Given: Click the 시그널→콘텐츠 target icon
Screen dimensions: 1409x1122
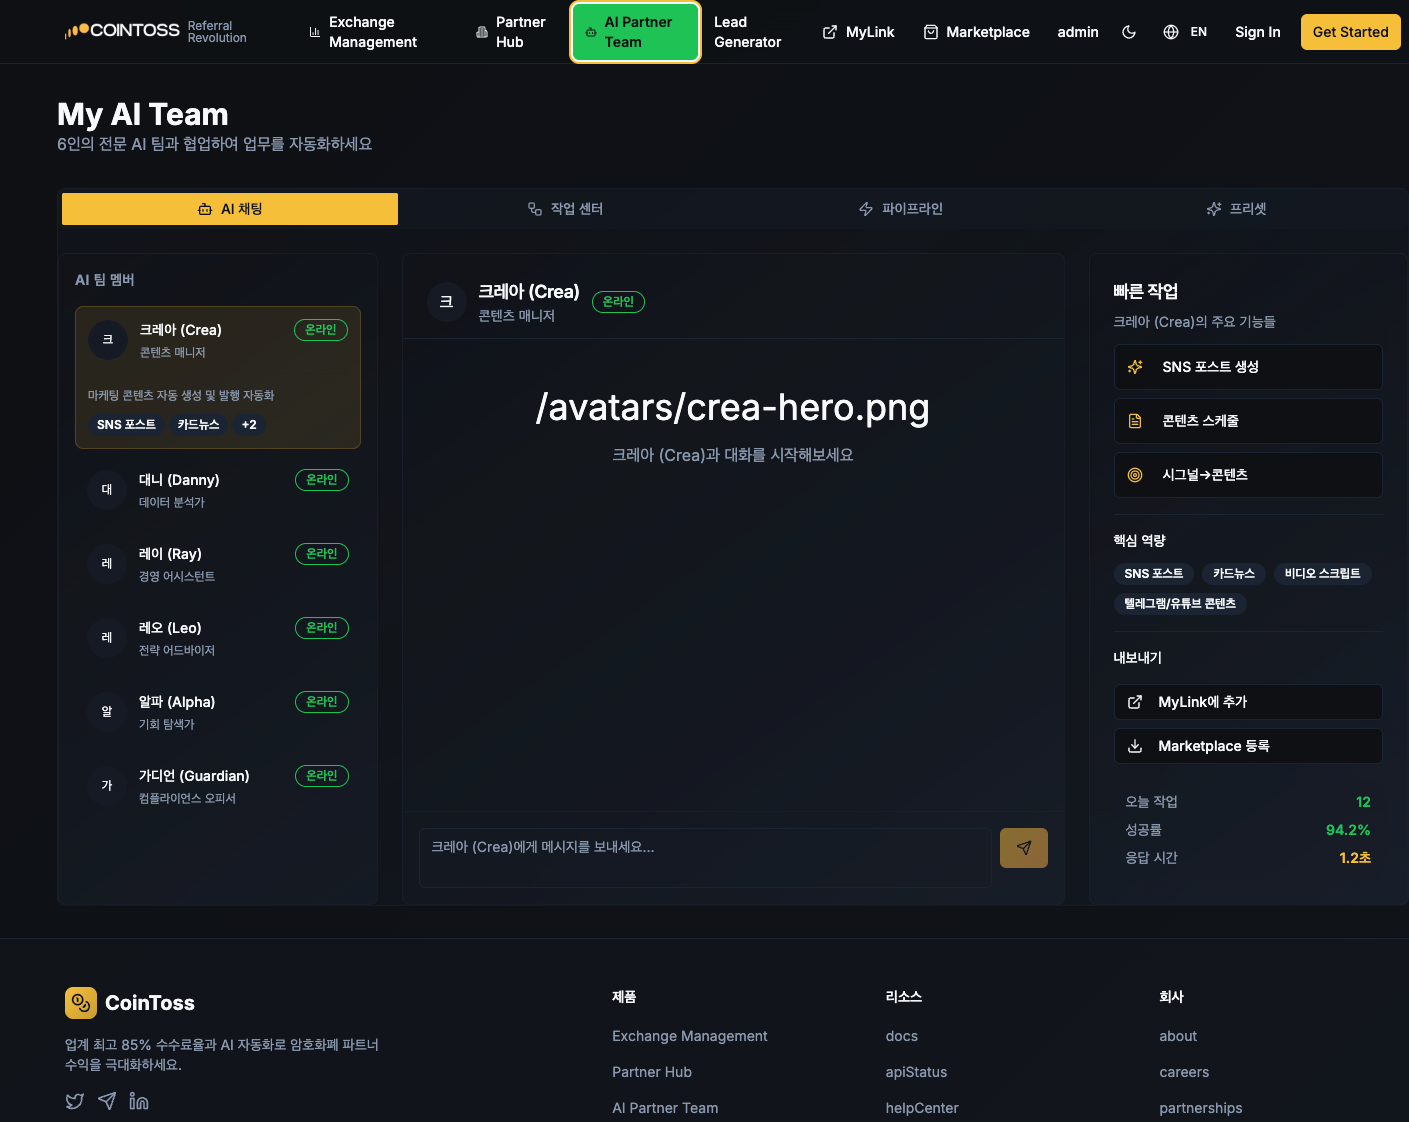Looking at the screenshot, I should (x=1135, y=475).
